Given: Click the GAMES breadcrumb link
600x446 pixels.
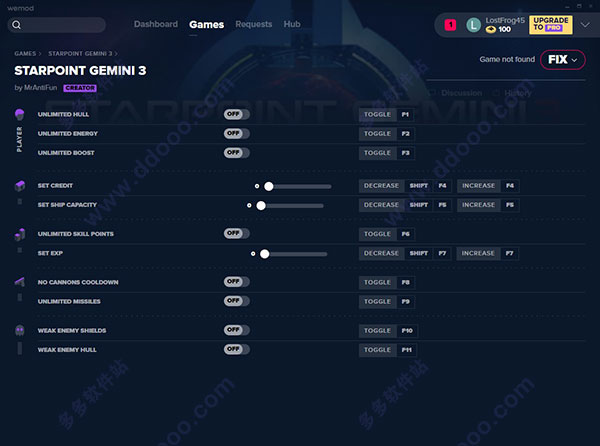Looking at the screenshot, I should [25, 54].
